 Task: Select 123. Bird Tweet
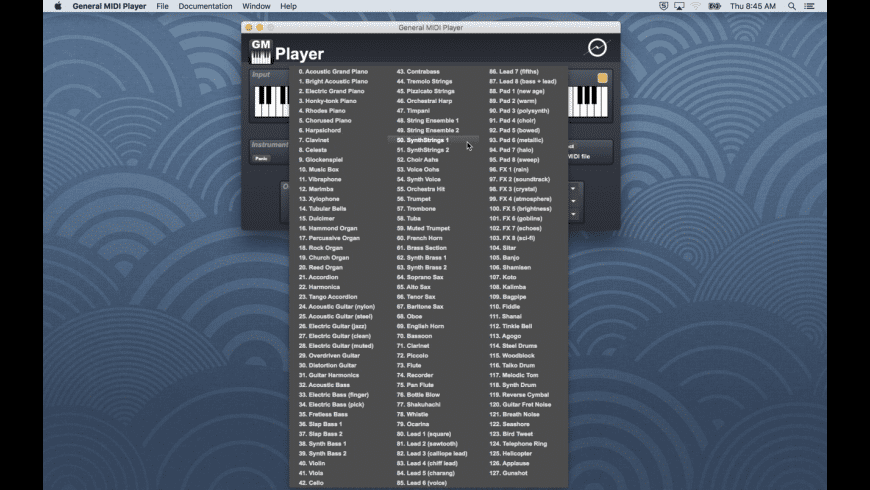tap(511, 435)
